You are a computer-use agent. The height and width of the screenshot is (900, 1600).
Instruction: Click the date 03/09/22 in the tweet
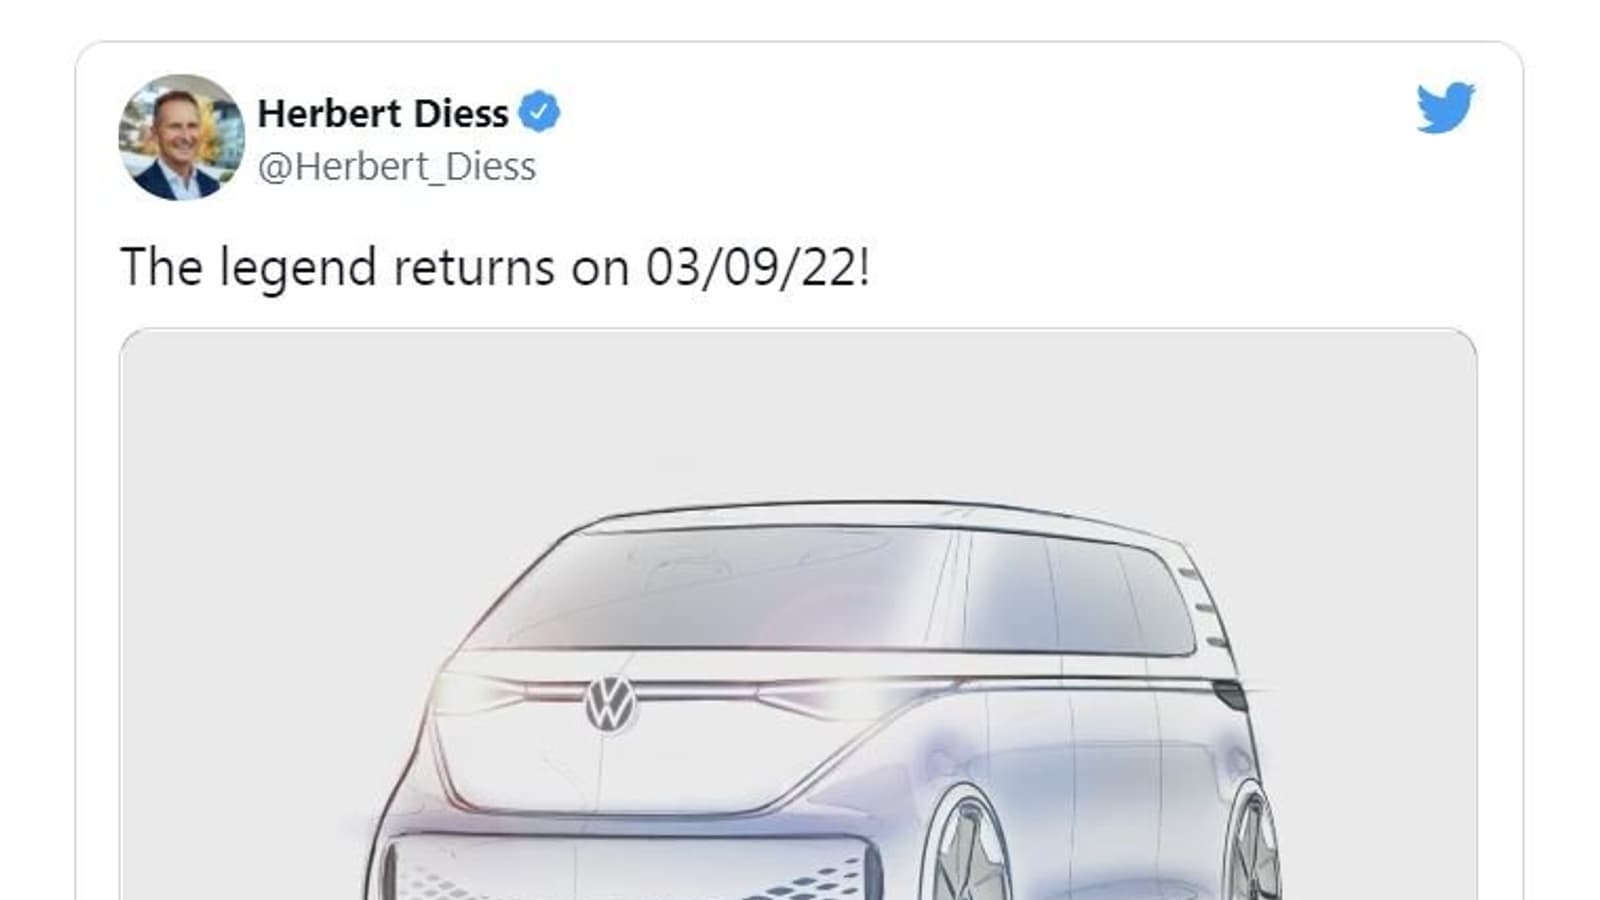[751, 268]
